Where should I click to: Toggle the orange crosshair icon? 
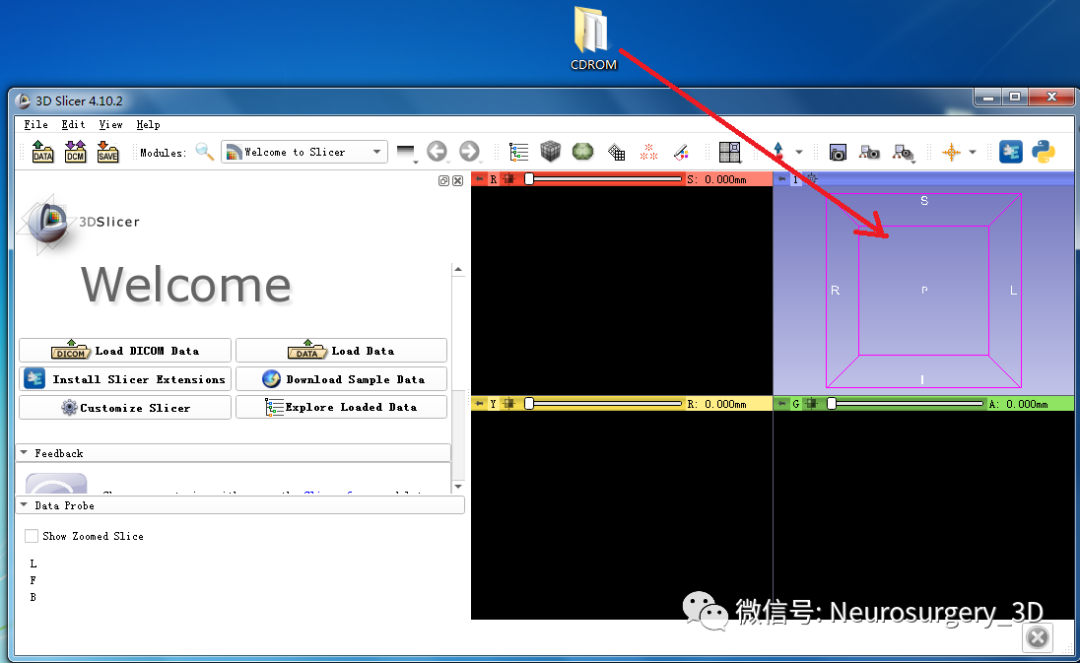951,152
